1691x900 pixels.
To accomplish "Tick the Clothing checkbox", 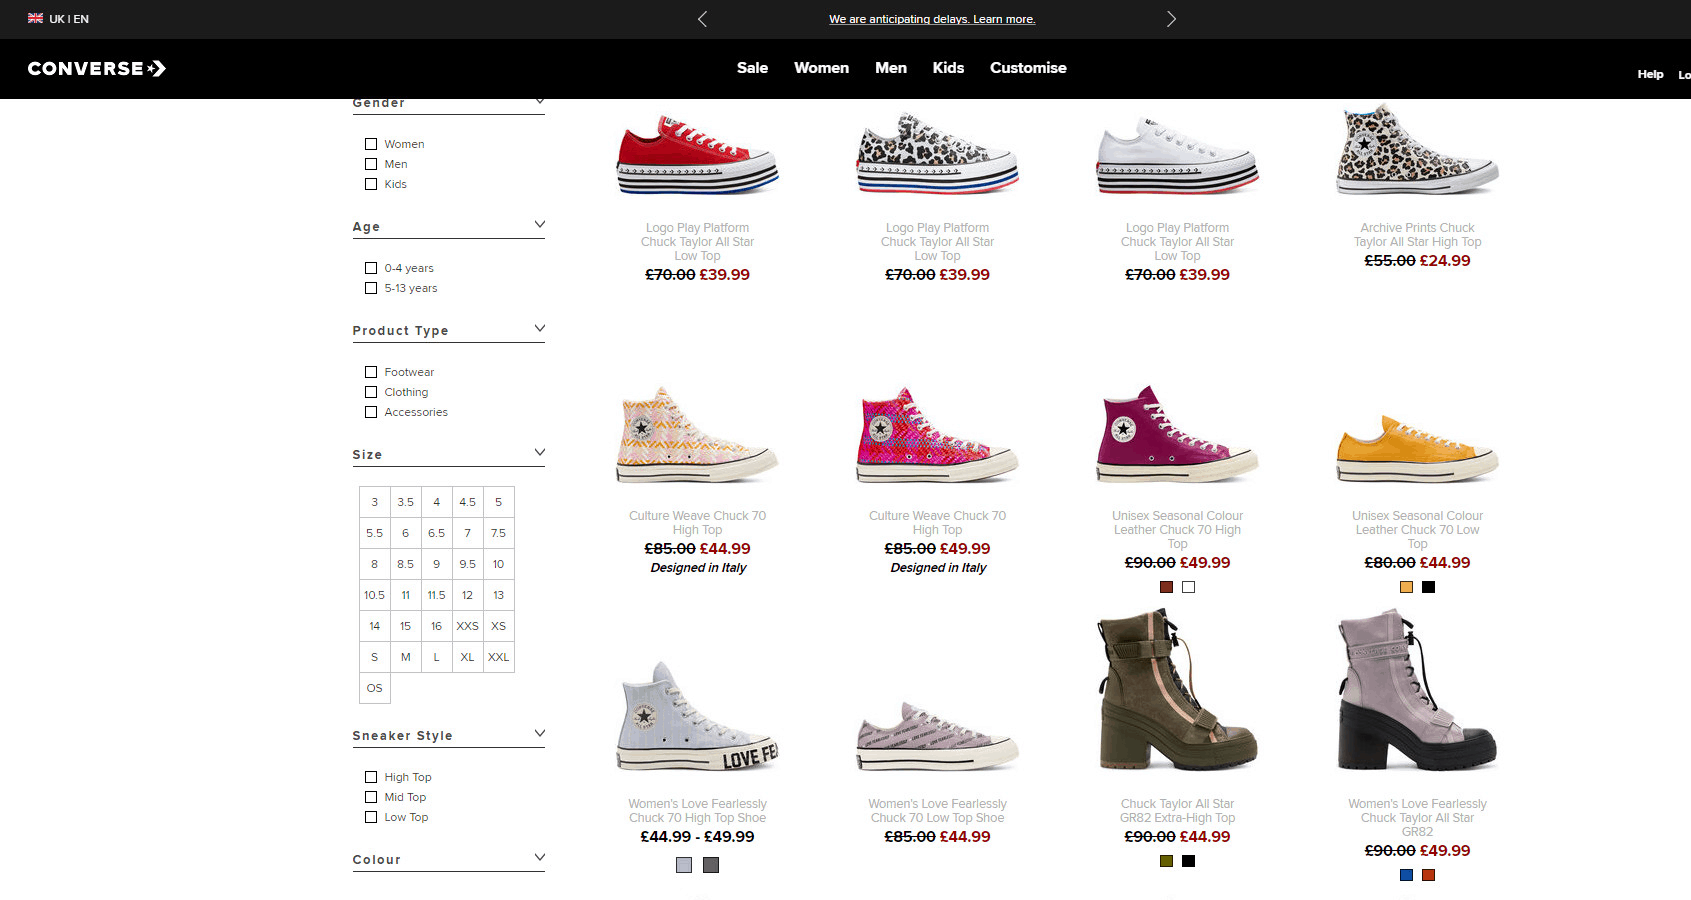I will pyautogui.click(x=371, y=392).
